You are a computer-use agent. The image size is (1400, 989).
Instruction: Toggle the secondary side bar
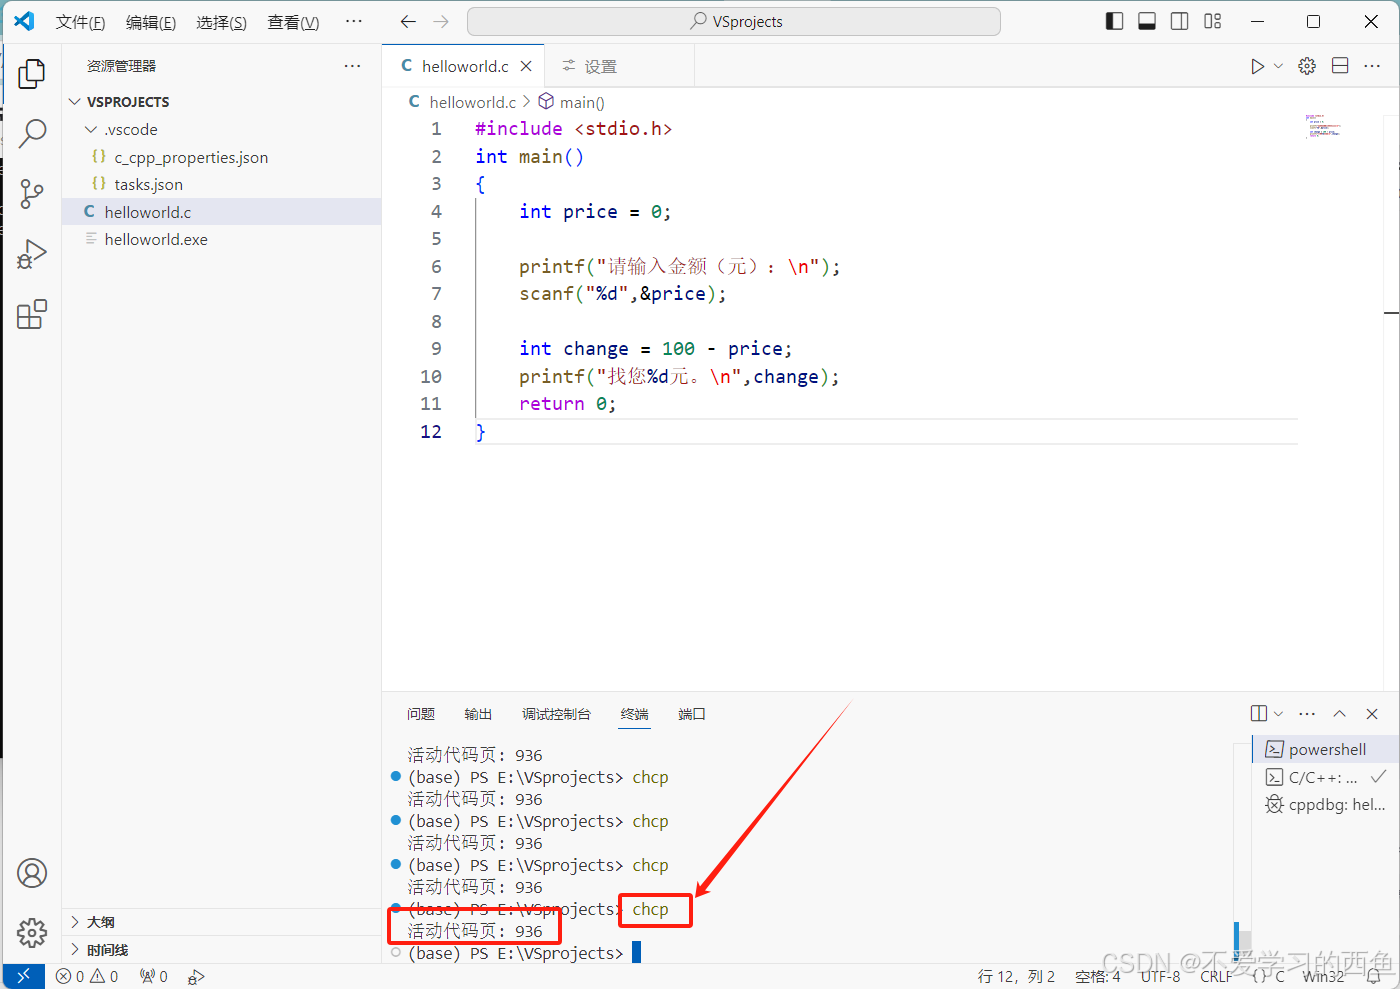1179,20
